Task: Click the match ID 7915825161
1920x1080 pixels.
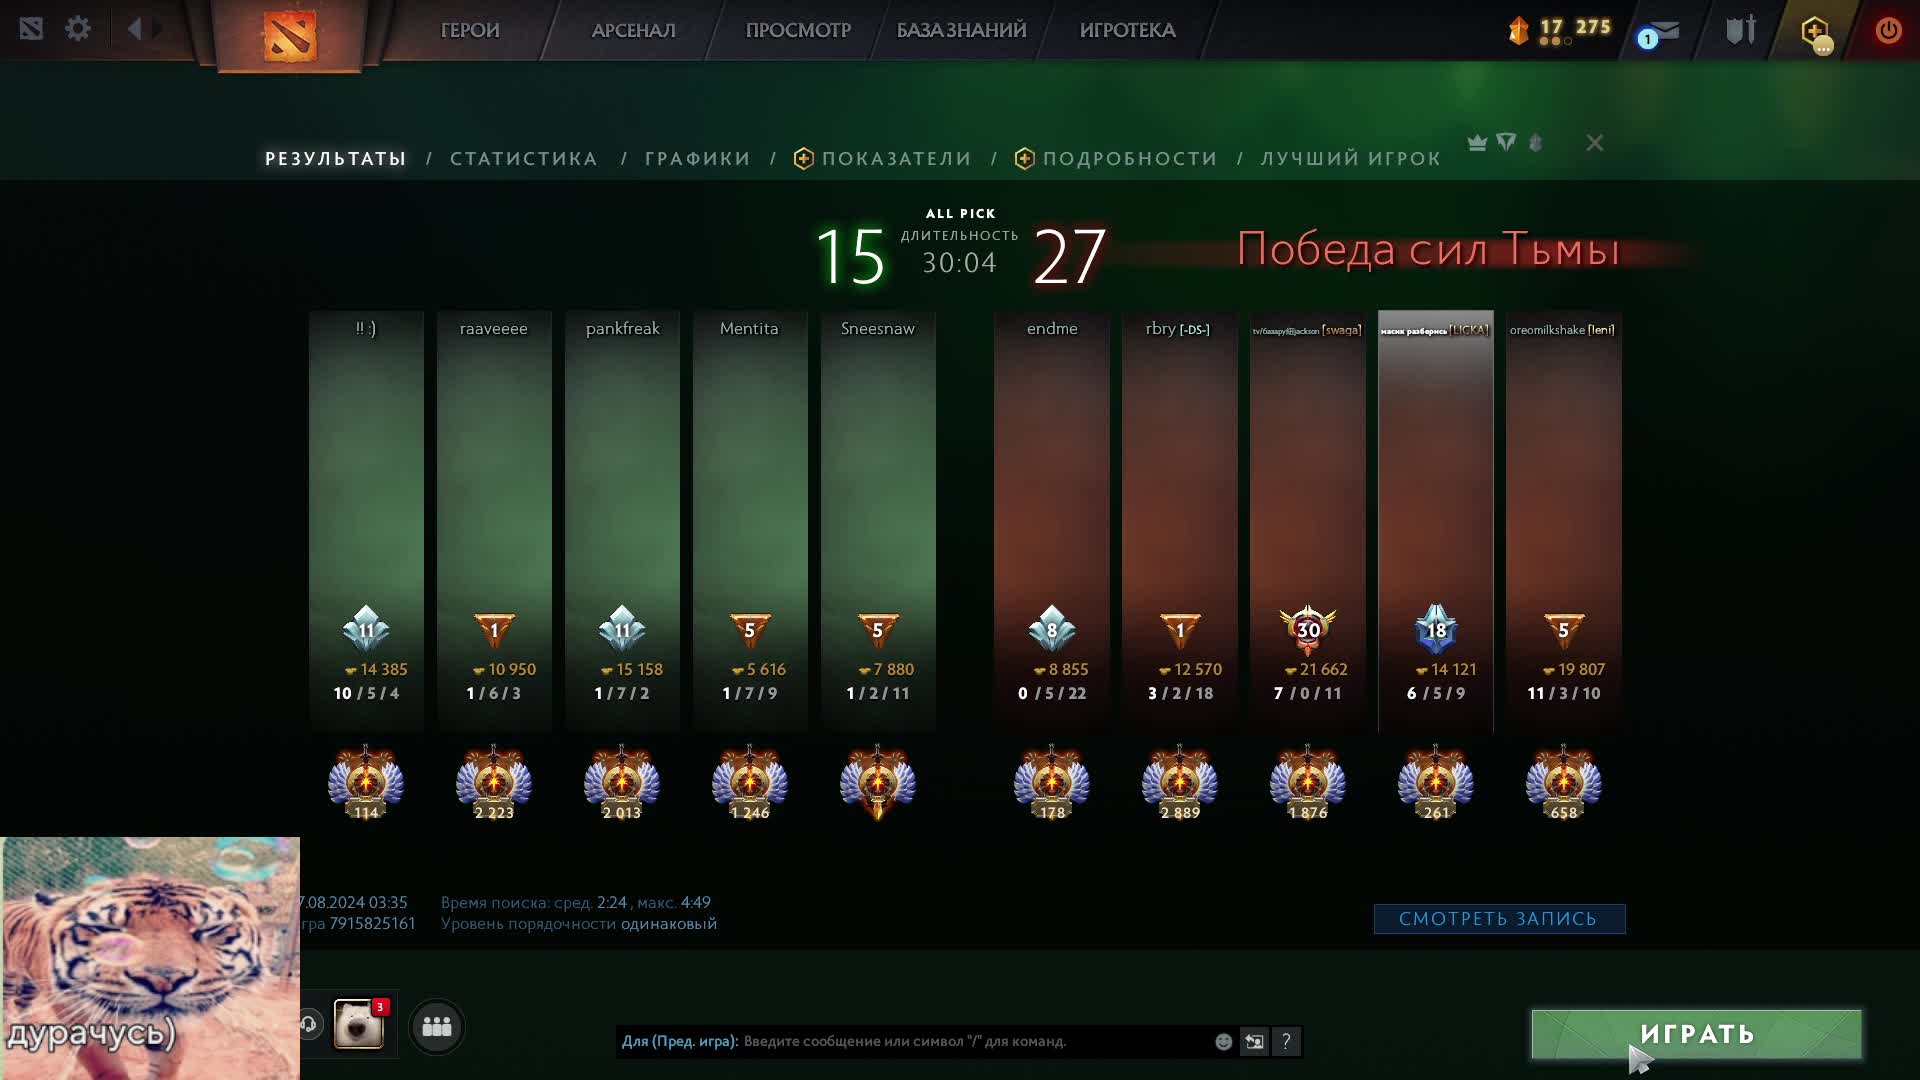Action: [372, 923]
